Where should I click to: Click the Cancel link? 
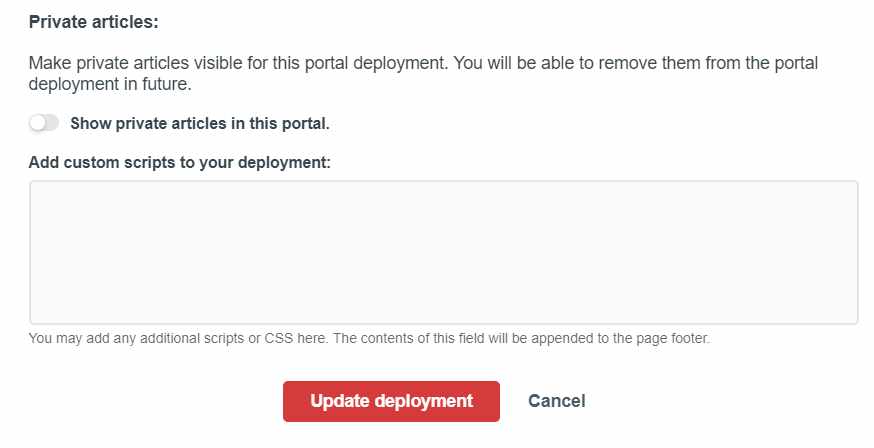pyautogui.click(x=556, y=401)
